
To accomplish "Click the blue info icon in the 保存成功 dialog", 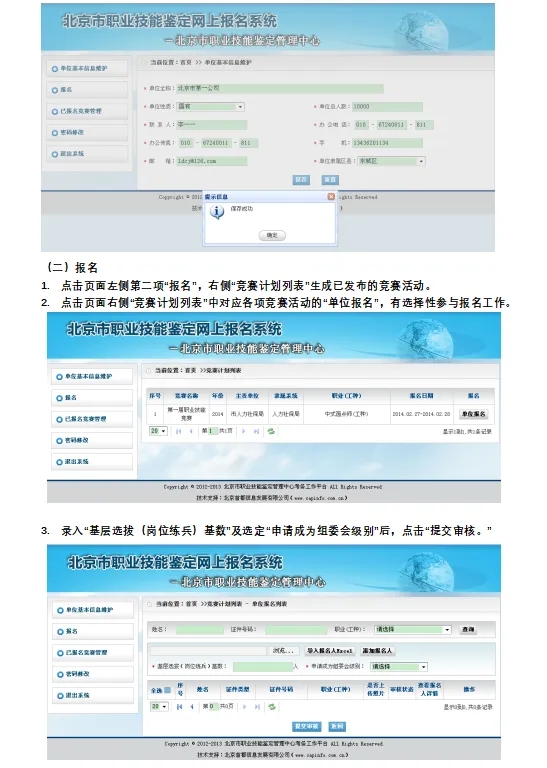I will [x=217, y=212].
